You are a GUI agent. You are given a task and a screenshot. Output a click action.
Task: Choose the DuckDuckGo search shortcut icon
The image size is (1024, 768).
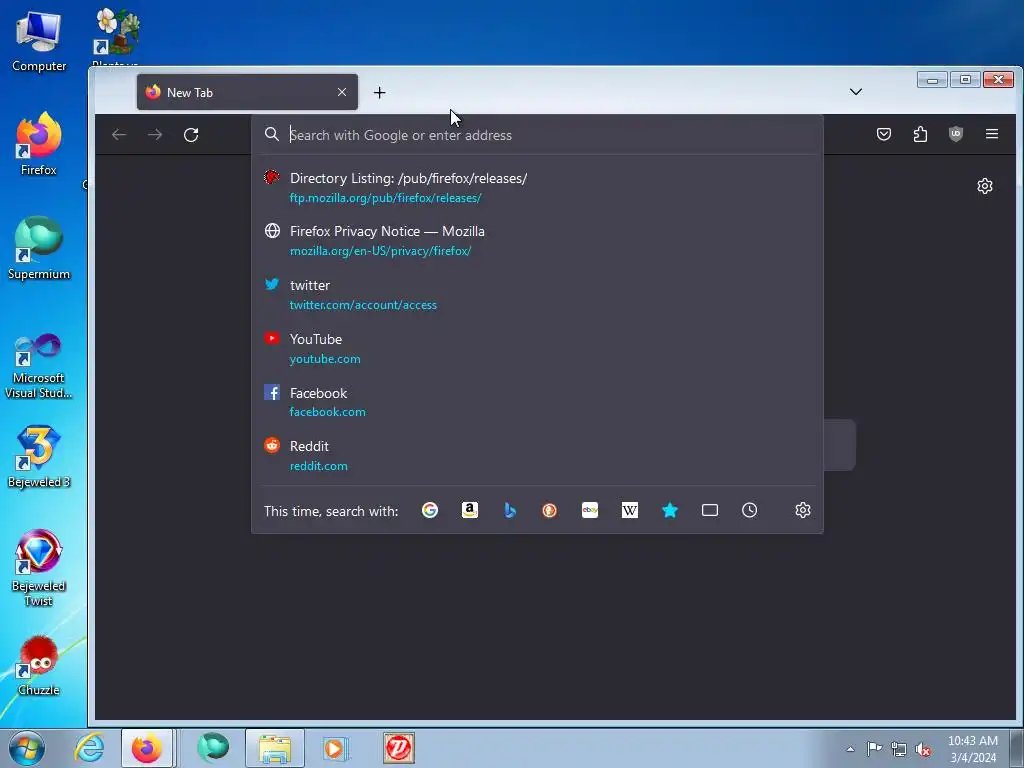pyautogui.click(x=549, y=510)
